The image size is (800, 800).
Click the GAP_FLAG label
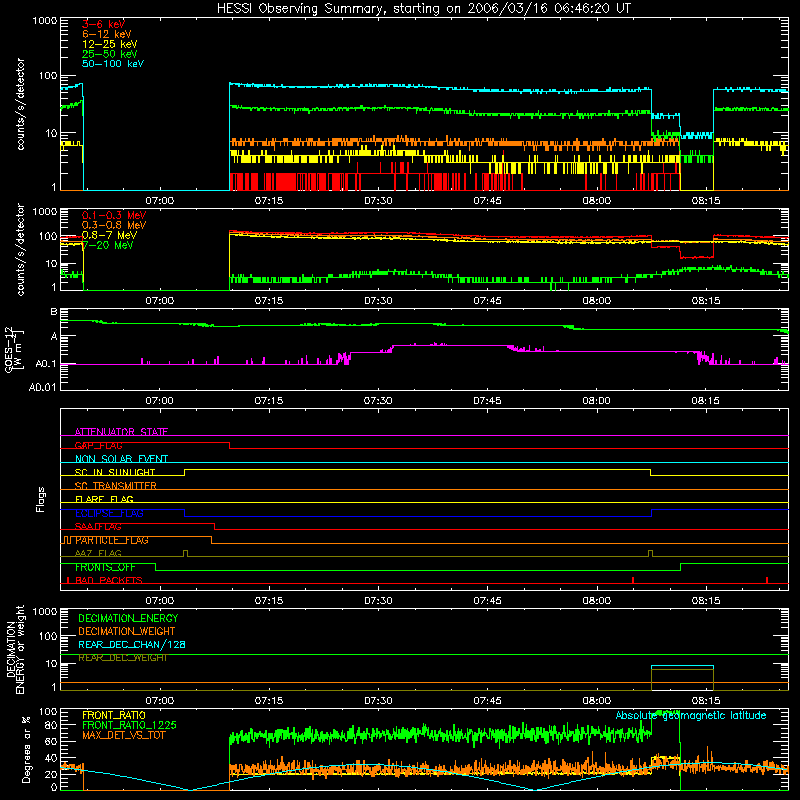(98, 445)
